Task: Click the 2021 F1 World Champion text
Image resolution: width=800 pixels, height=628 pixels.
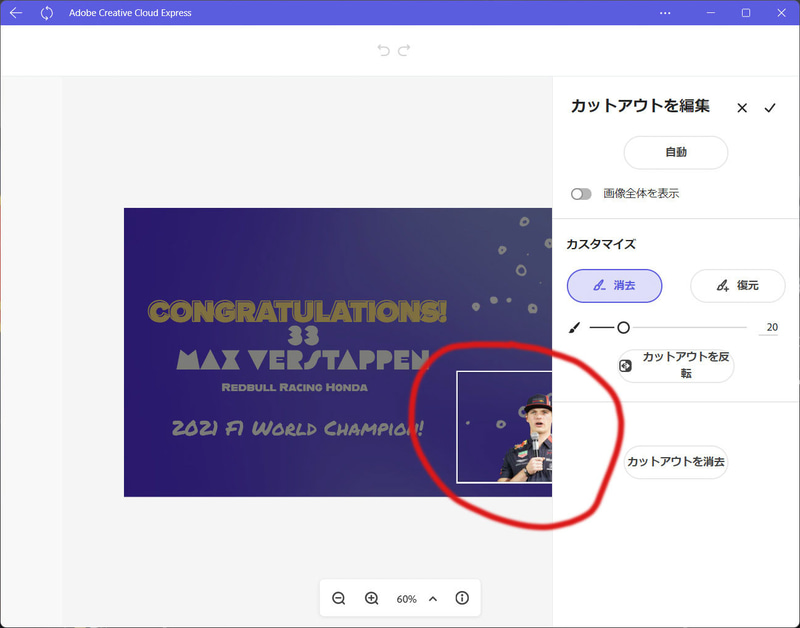Action: (x=297, y=428)
